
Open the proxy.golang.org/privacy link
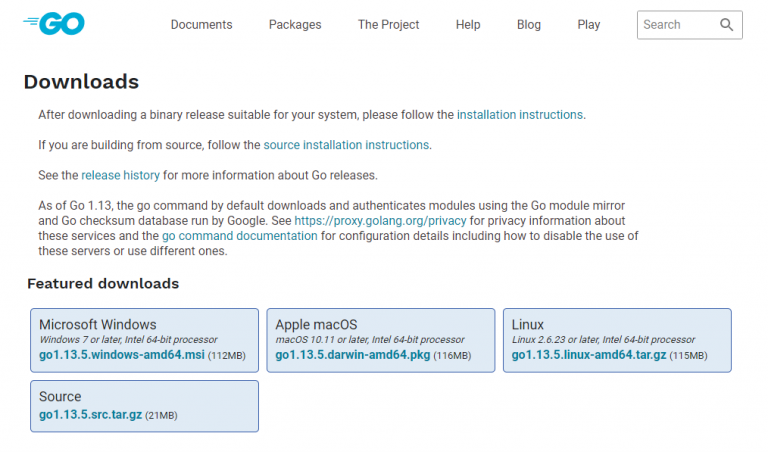380,221
